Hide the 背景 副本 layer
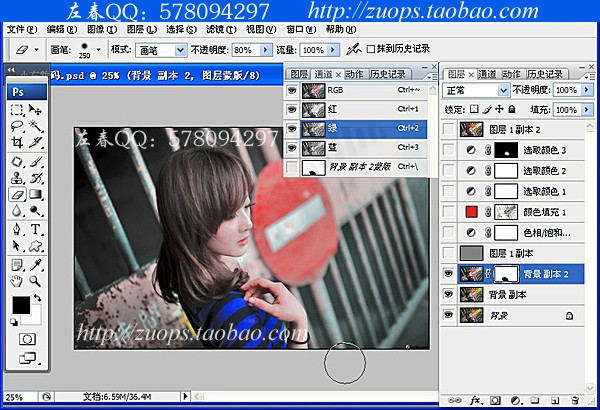The height and width of the screenshot is (410, 600). (x=448, y=294)
